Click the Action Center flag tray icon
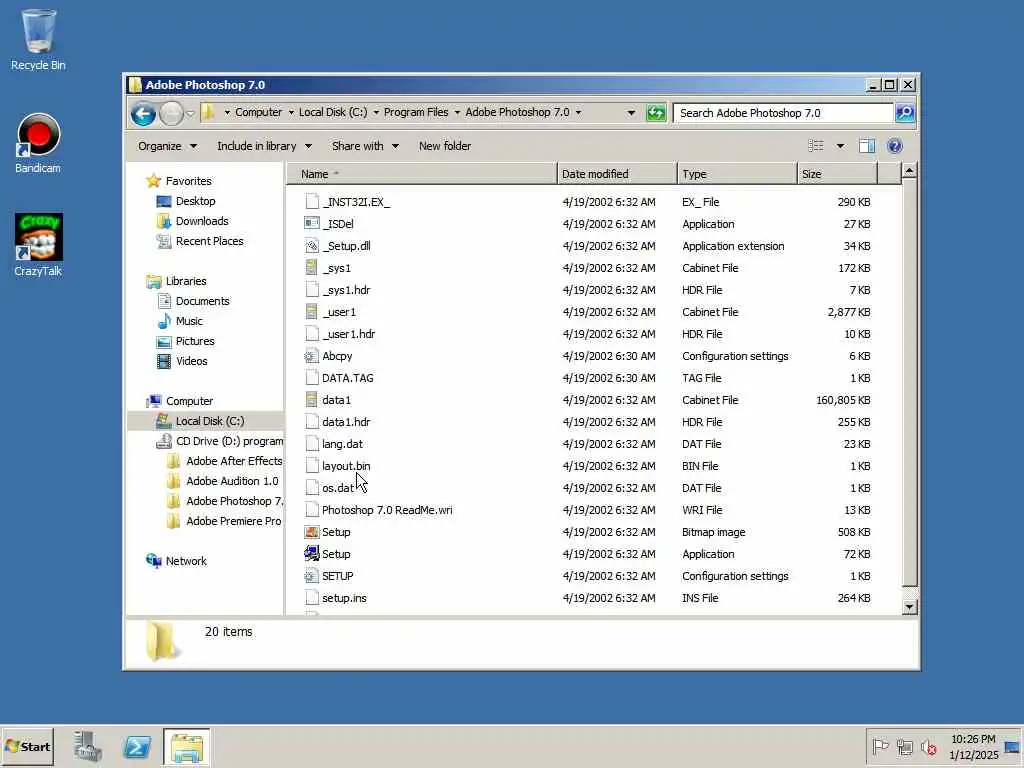The height and width of the screenshot is (768, 1024). (880, 746)
